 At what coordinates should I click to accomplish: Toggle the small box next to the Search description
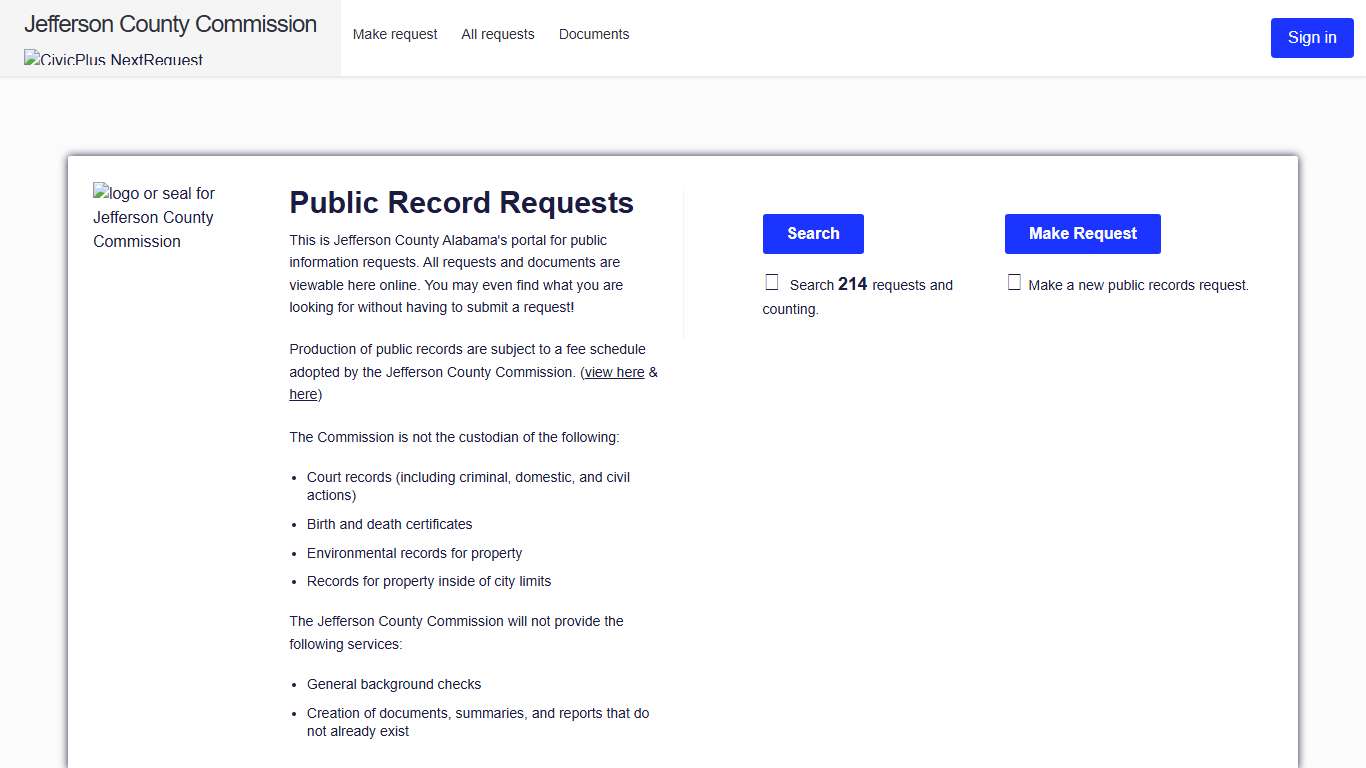pyautogui.click(x=771, y=281)
